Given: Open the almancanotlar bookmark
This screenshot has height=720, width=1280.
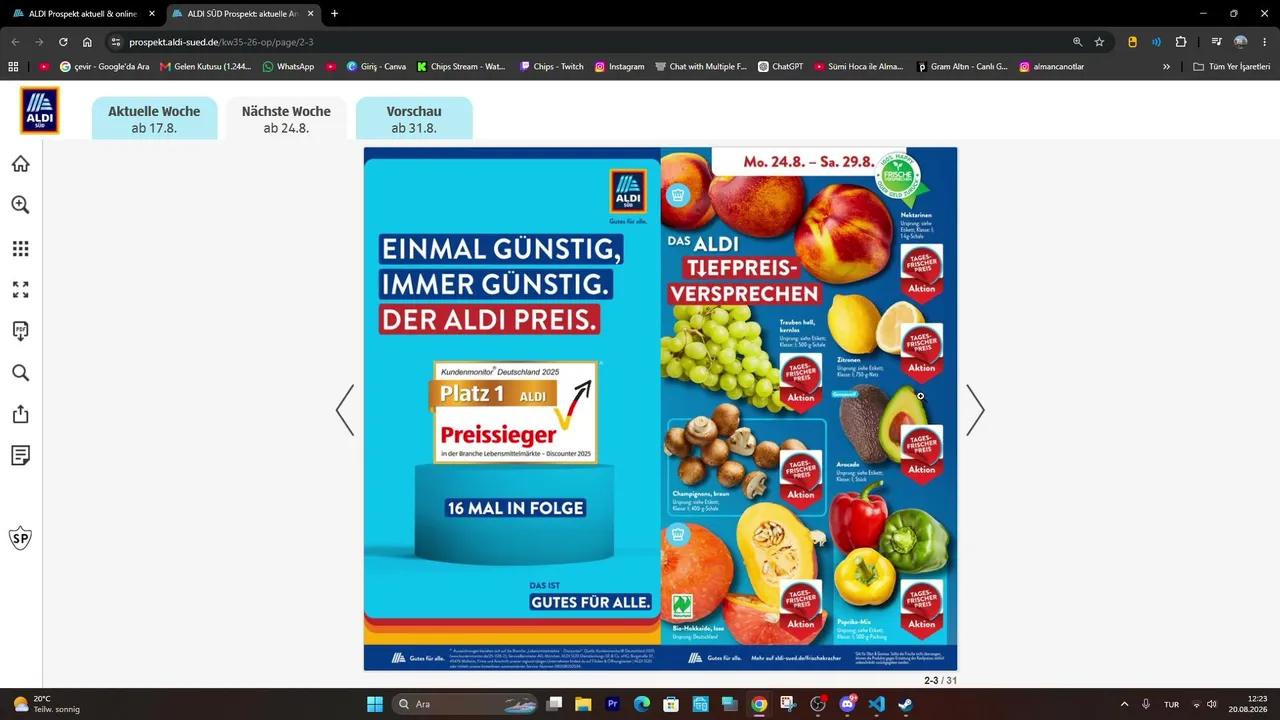Looking at the screenshot, I should pos(1051,67).
